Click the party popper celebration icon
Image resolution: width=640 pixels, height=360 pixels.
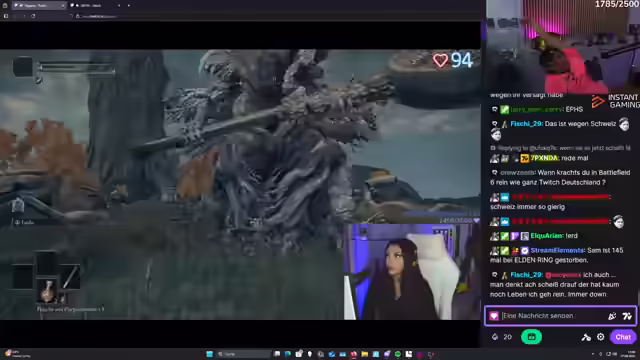612,316
